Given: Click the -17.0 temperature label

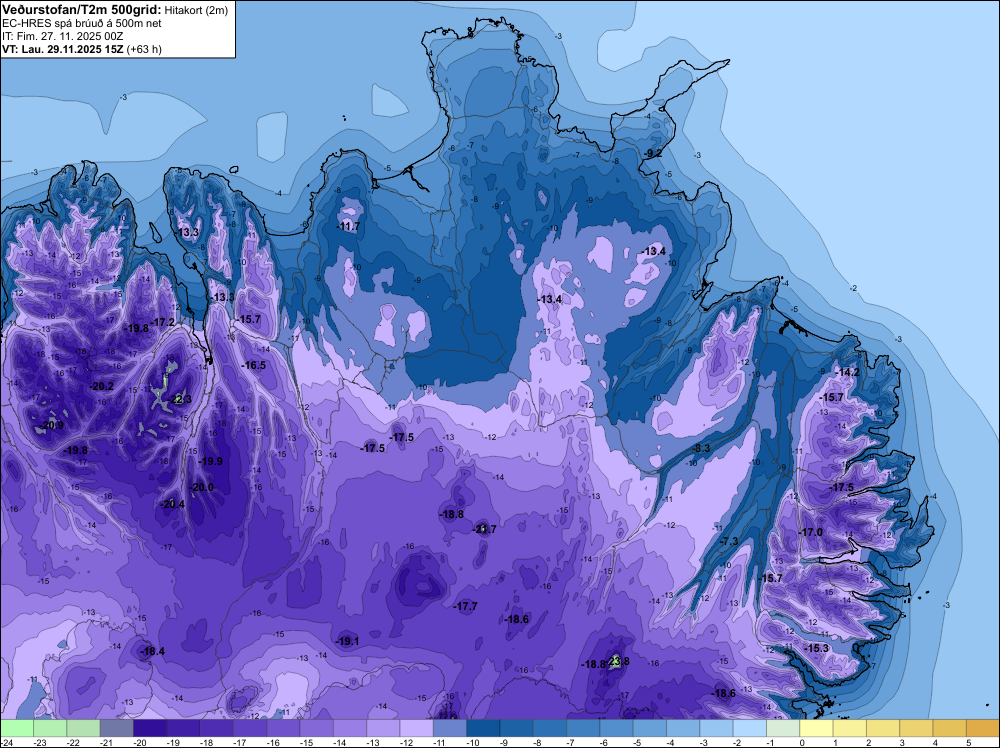Looking at the screenshot, I should 811,532.
